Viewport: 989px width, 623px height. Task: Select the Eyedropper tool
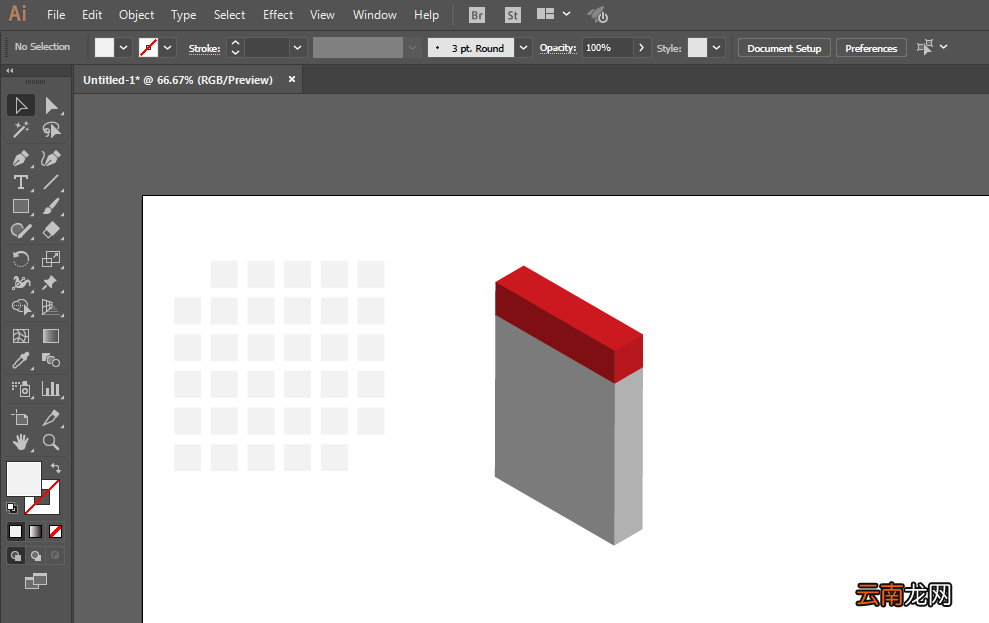pos(21,360)
